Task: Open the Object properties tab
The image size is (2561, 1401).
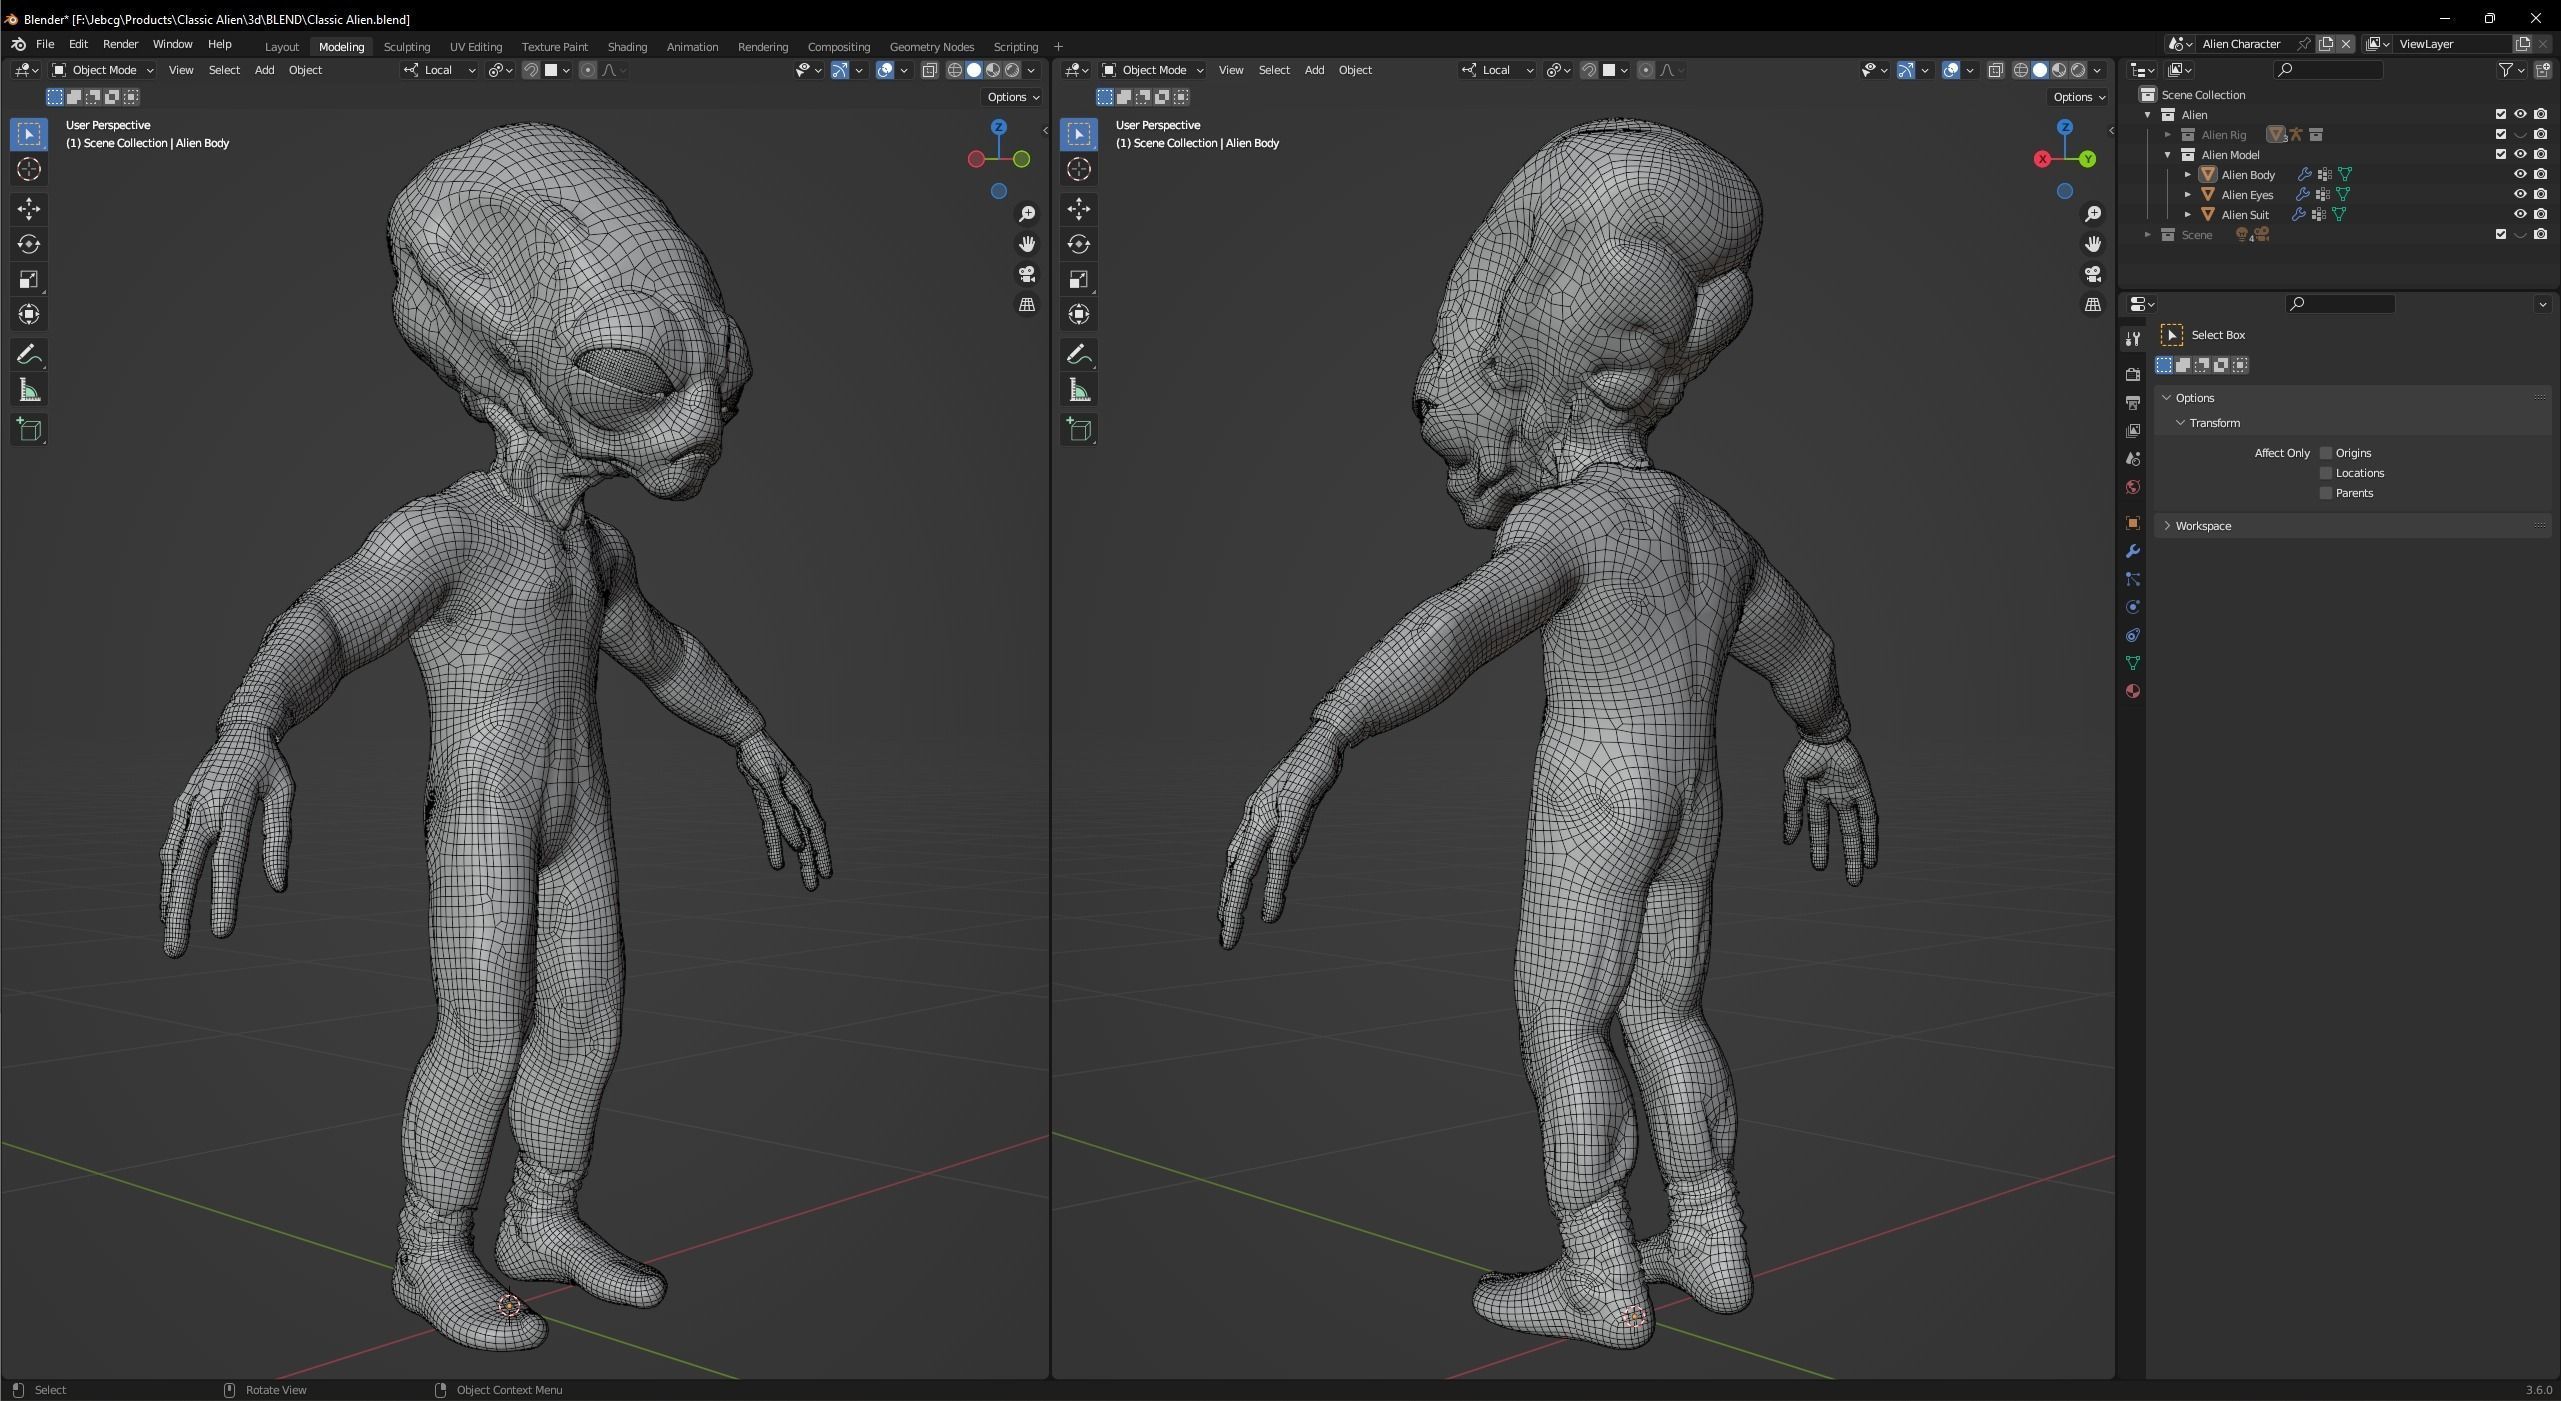Action: [x=2133, y=523]
